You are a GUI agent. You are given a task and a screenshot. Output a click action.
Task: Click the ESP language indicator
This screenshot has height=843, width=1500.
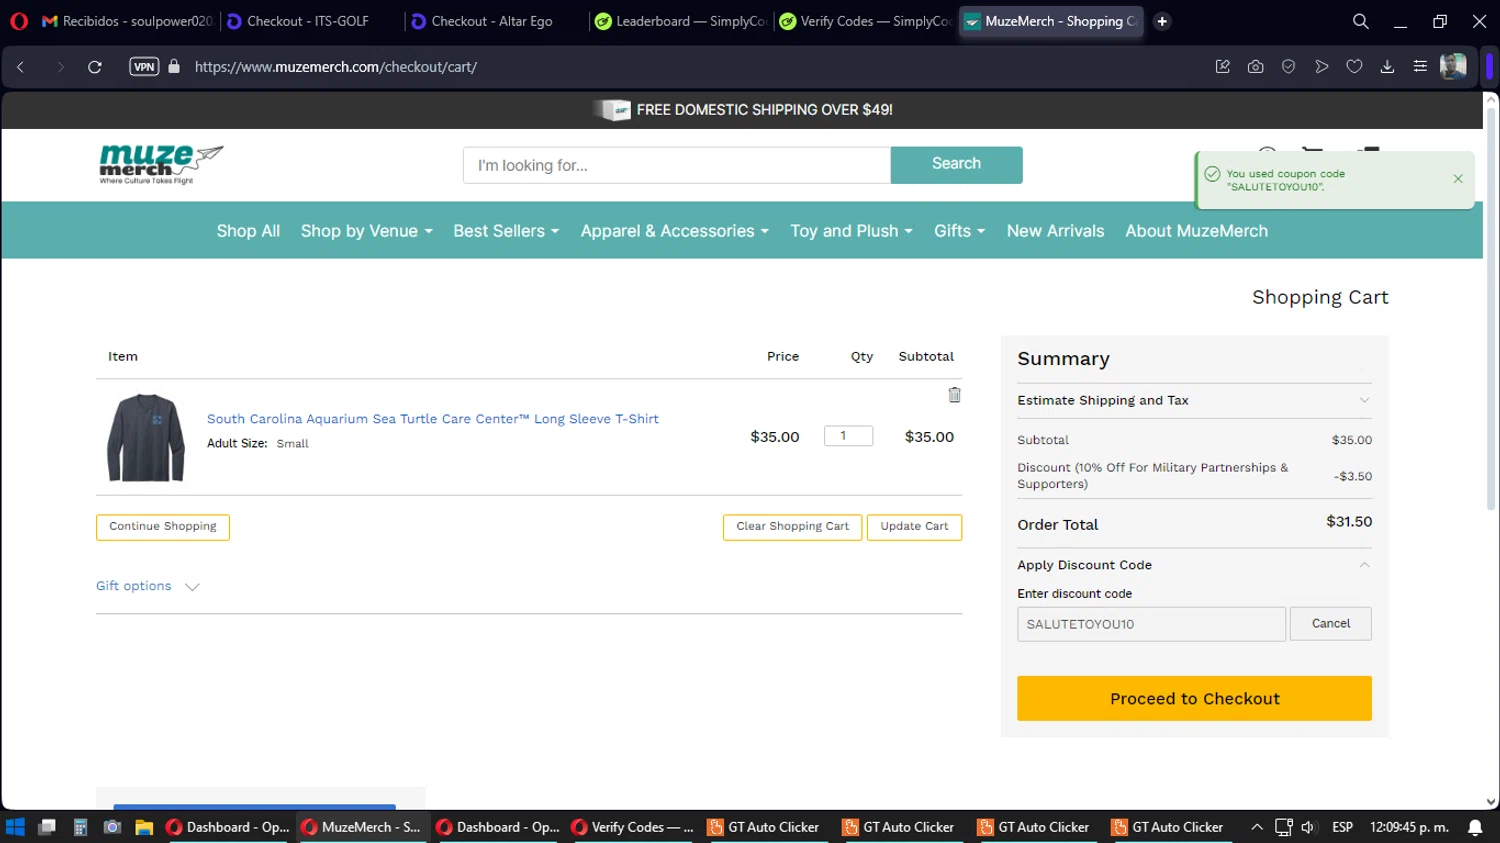(x=1342, y=827)
